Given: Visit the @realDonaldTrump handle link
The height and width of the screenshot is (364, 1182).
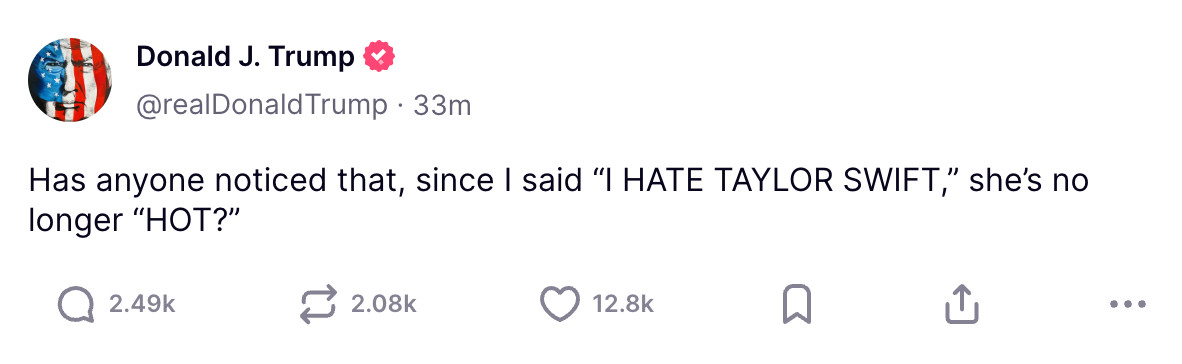Looking at the screenshot, I should coord(261,106).
